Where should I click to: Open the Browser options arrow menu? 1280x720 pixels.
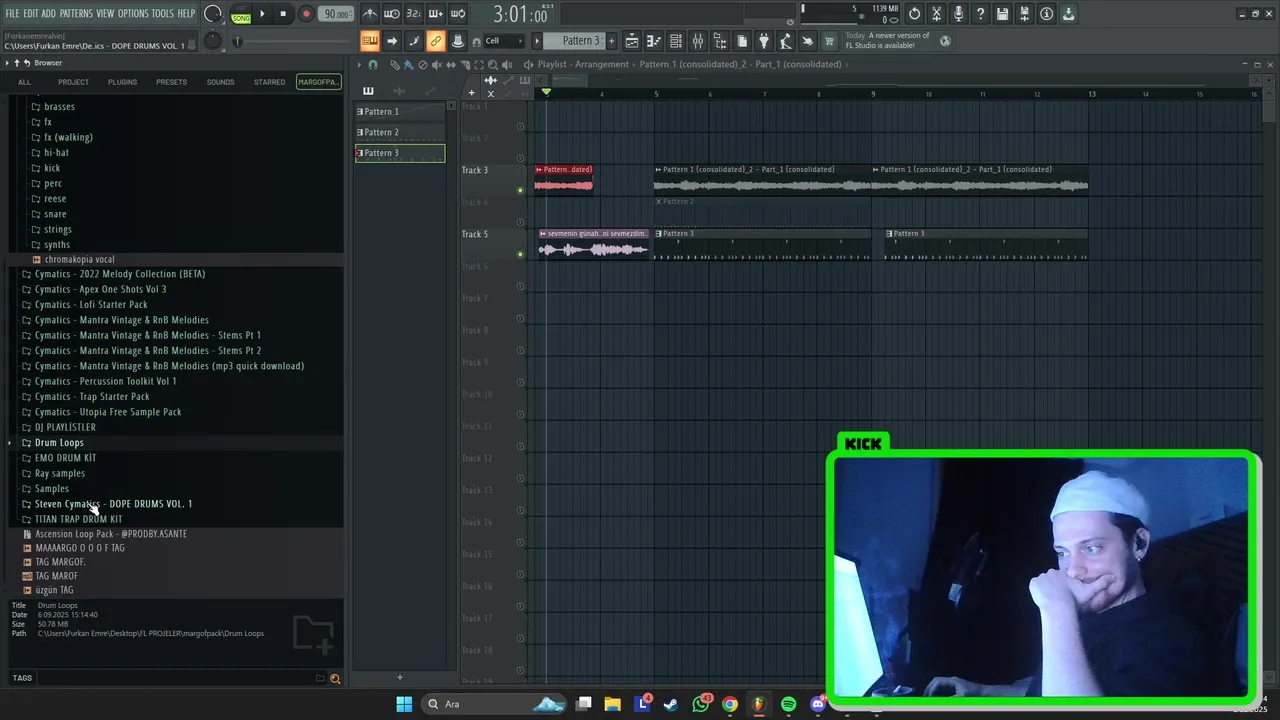coord(7,63)
